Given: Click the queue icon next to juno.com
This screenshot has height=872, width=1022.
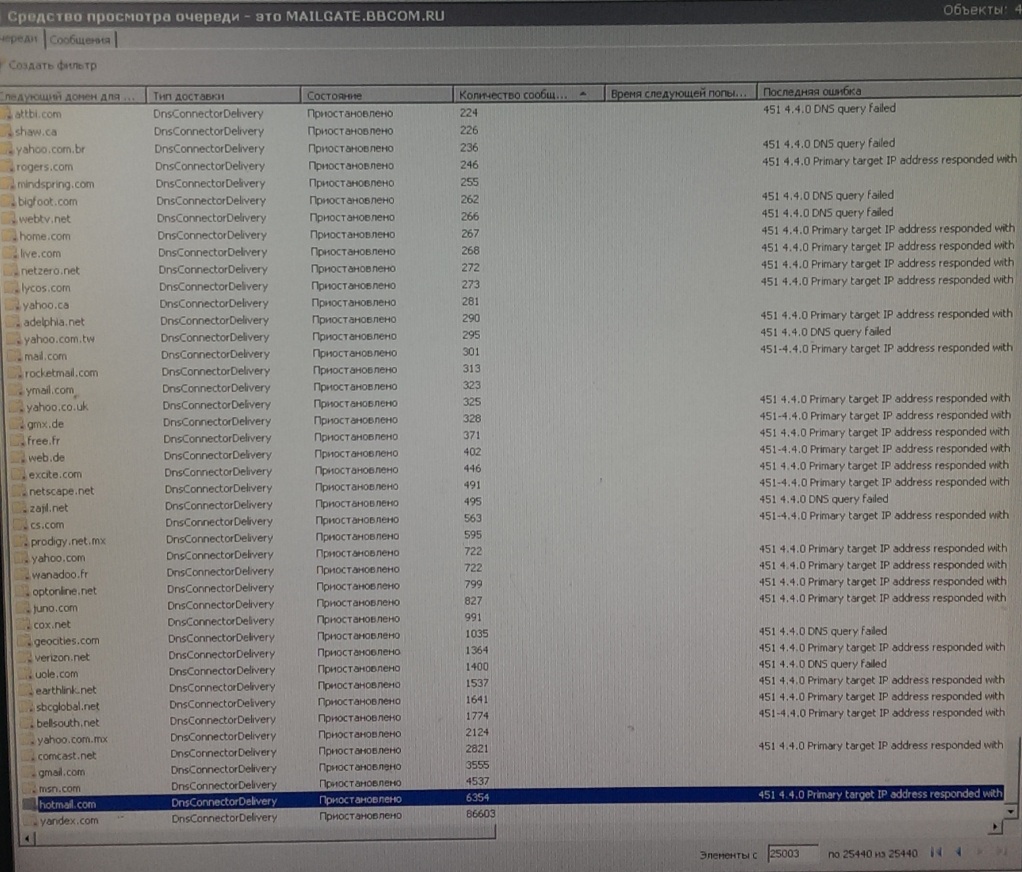Looking at the screenshot, I should [x=24, y=607].
